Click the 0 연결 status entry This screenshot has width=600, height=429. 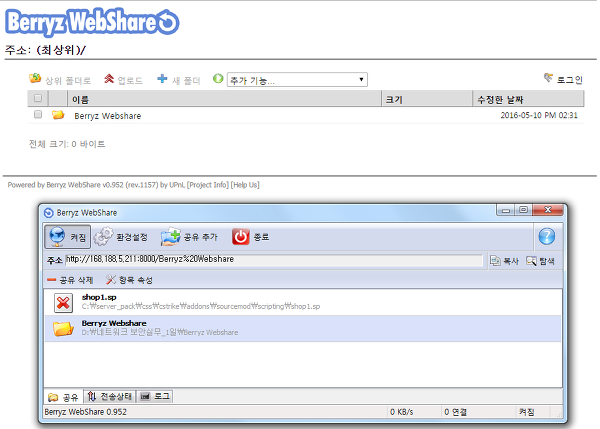click(x=455, y=412)
